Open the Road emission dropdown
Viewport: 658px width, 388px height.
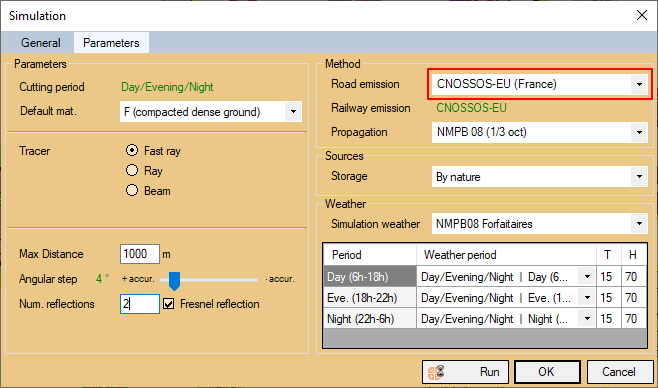tap(540, 84)
